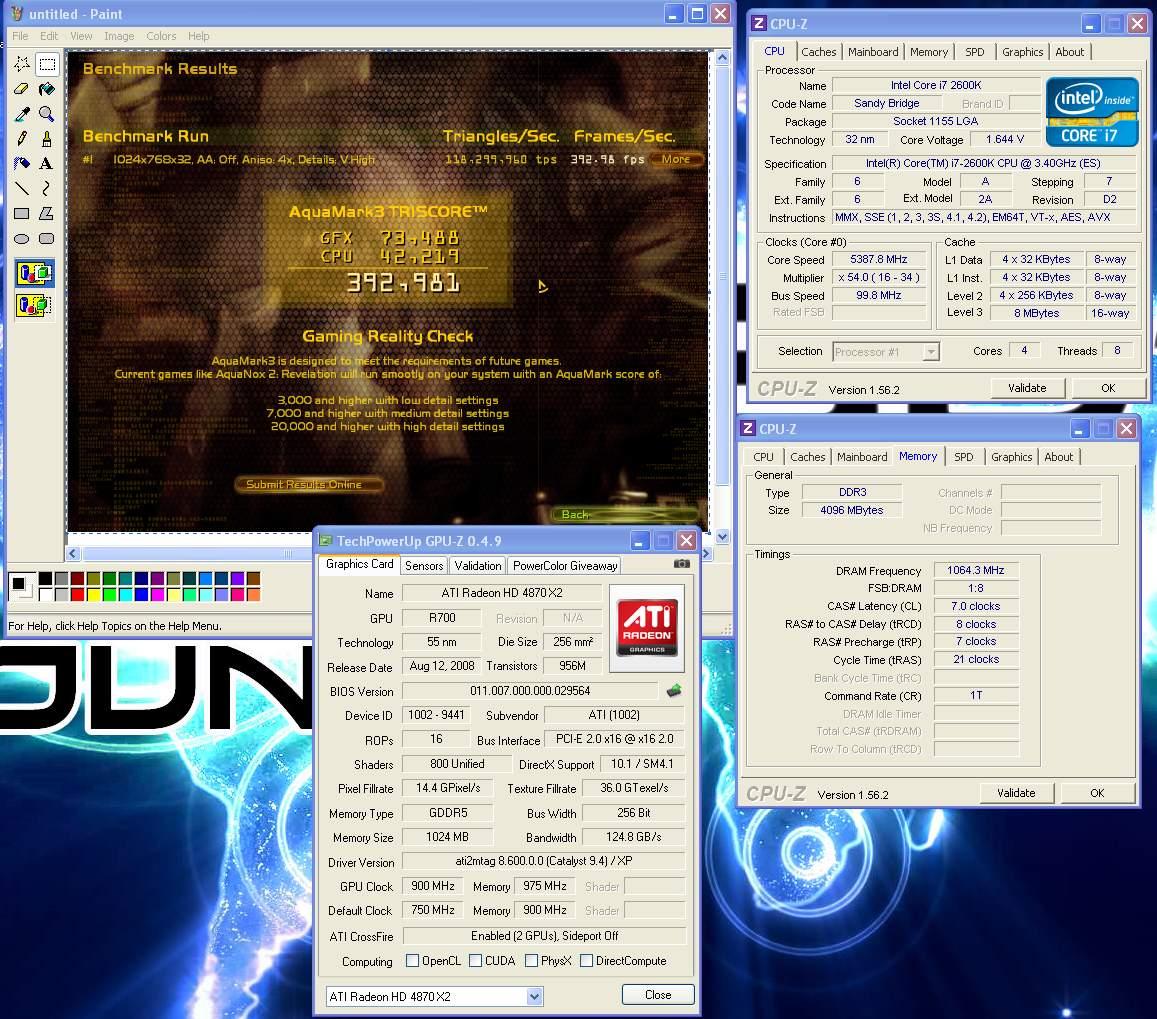Click the GPU Clock value 900 MHz
Screen dimensions: 1157x1019
(432, 885)
